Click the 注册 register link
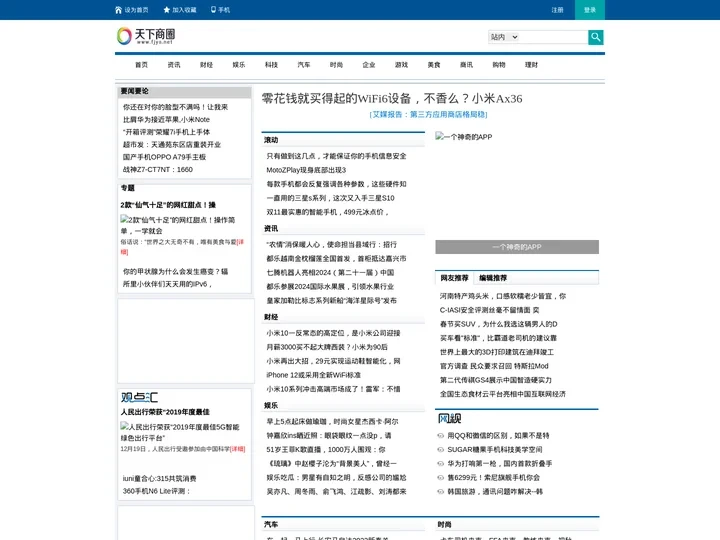The height and width of the screenshot is (540, 720). [x=557, y=10]
